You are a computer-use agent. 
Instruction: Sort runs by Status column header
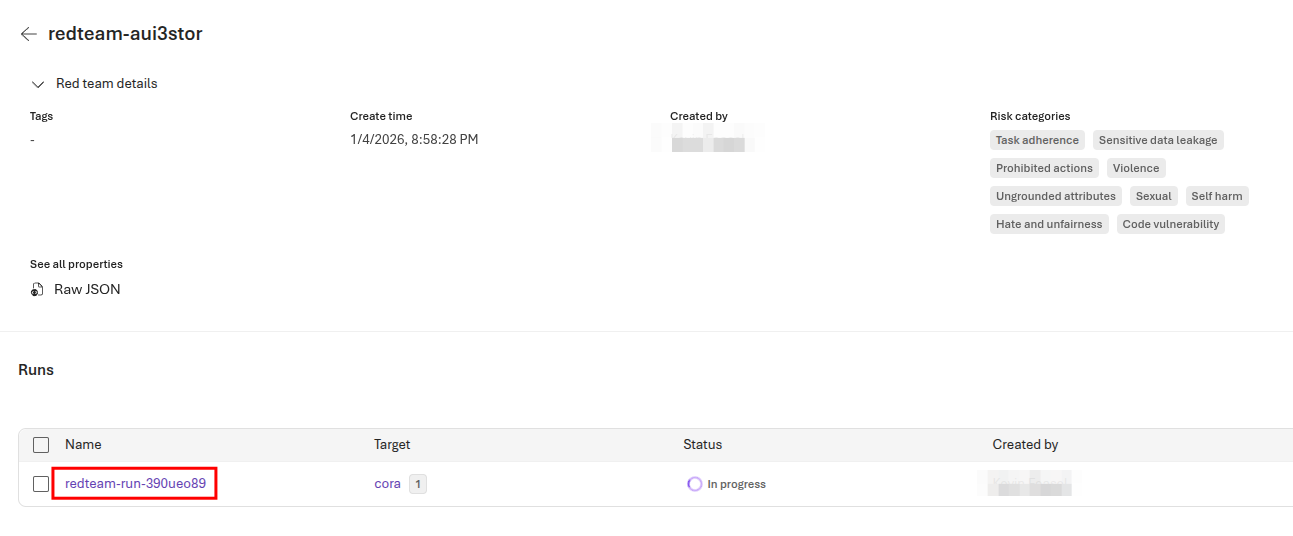coord(702,444)
